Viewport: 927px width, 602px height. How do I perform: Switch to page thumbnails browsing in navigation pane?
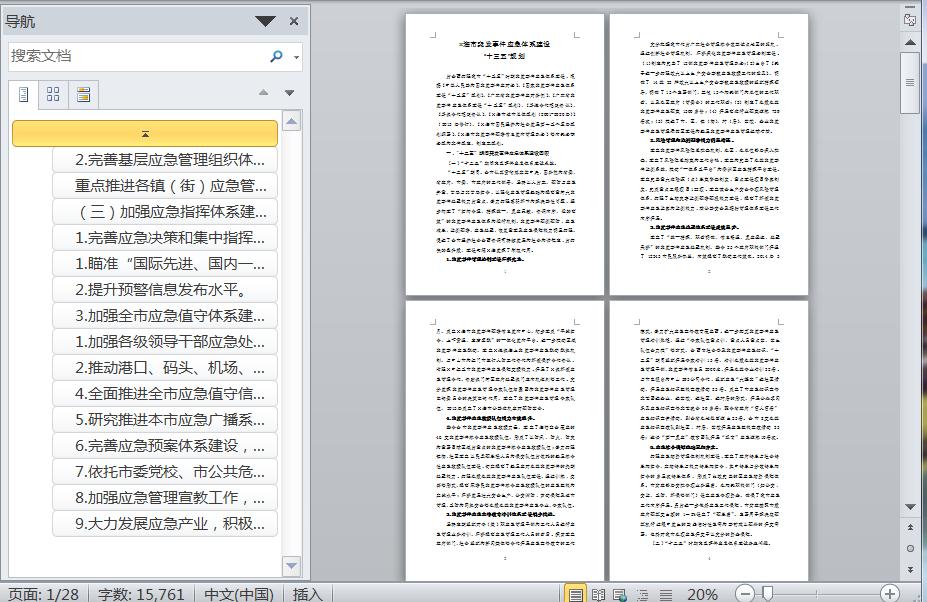[x=55, y=93]
